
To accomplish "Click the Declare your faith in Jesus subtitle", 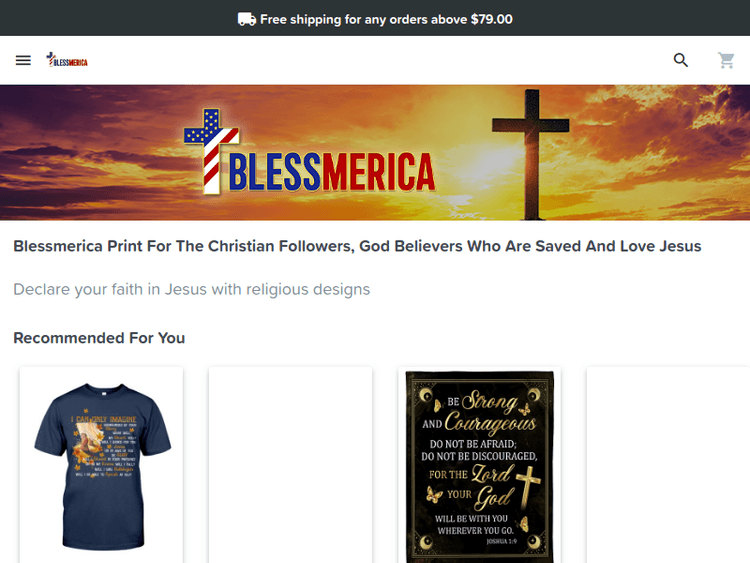I will 191,289.
